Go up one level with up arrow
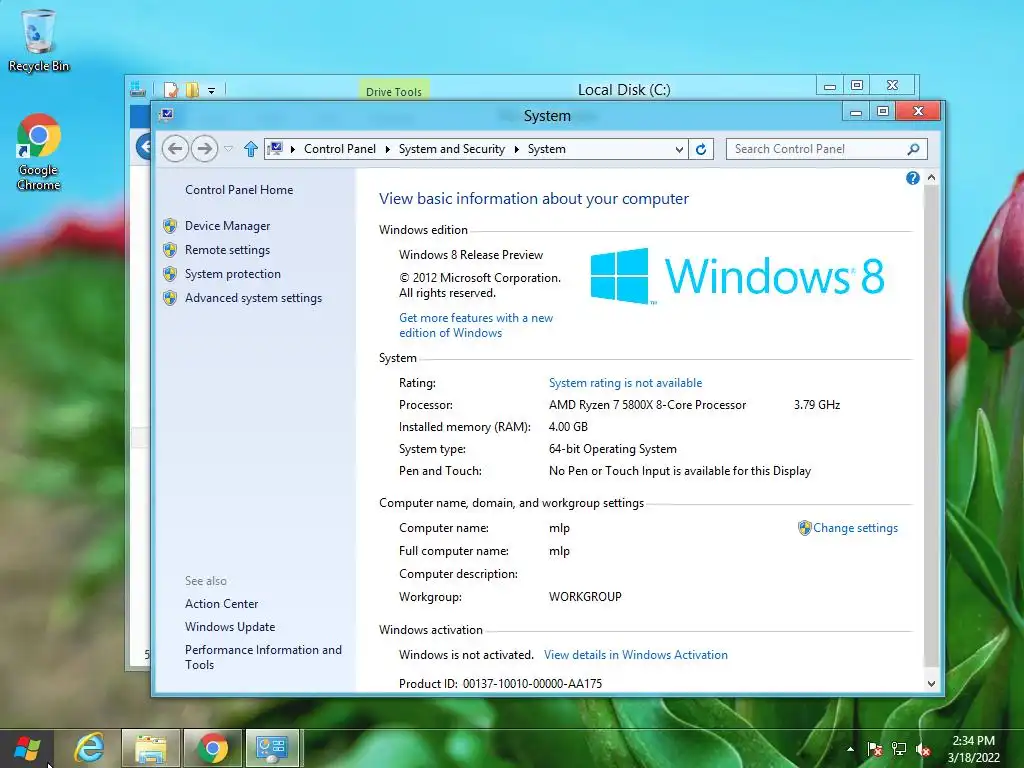This screenshot has width=1024, height=768. [251, 149]
